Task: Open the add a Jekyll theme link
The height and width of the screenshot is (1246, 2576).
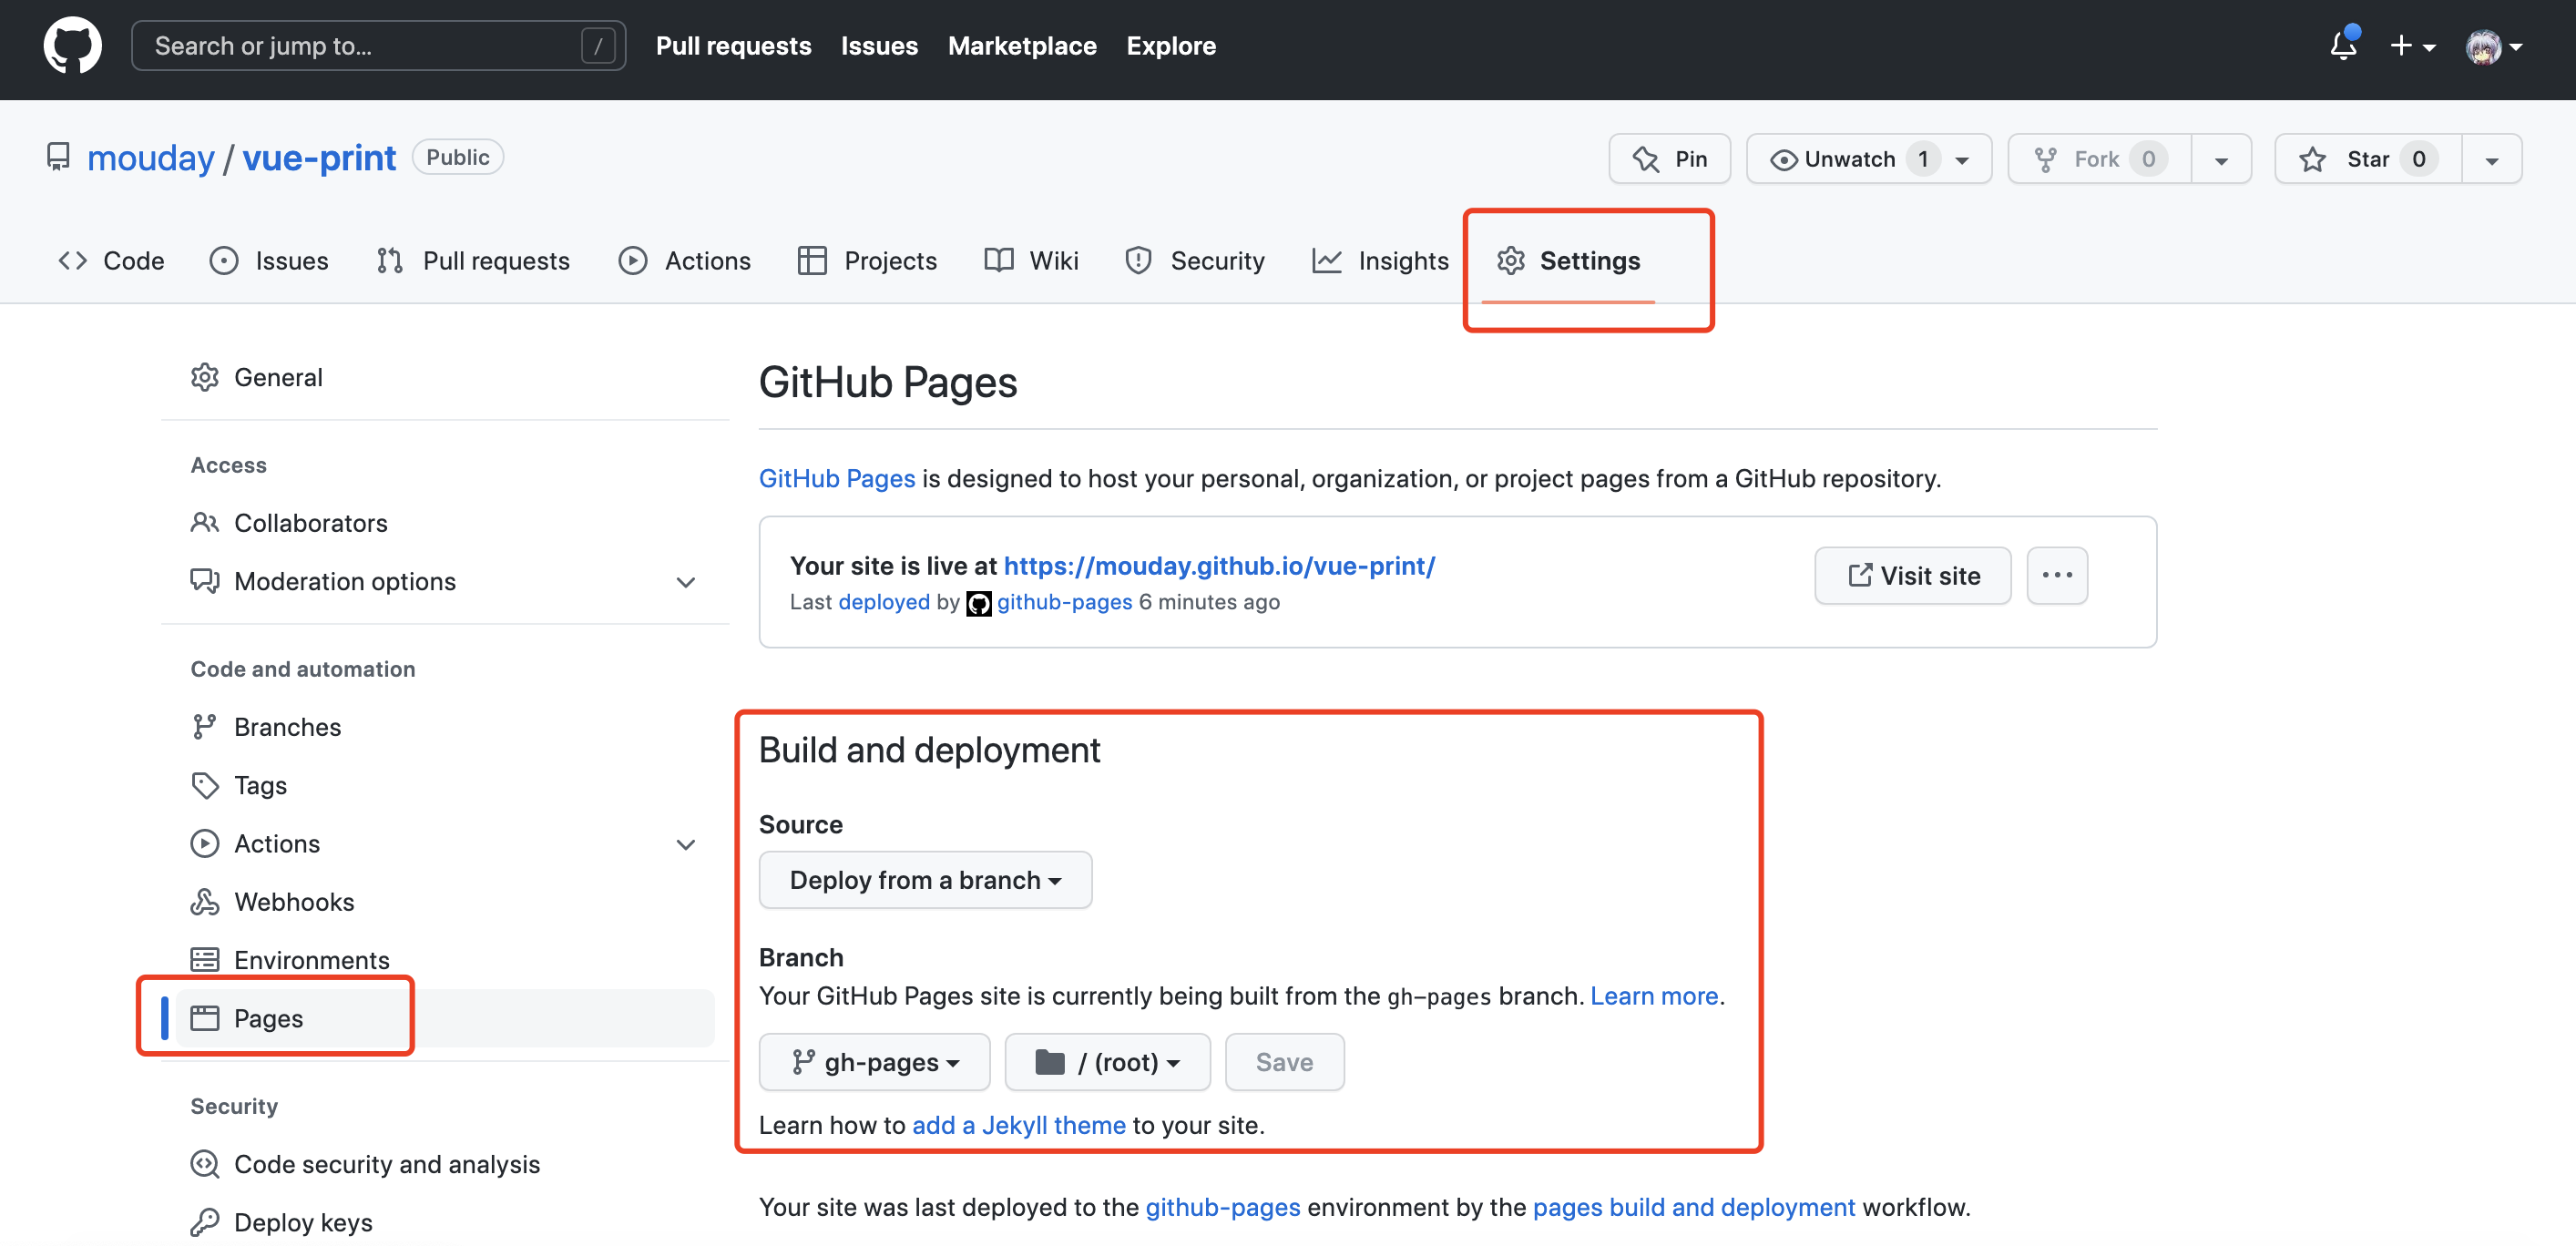Action: [x=1018, y=1125]
